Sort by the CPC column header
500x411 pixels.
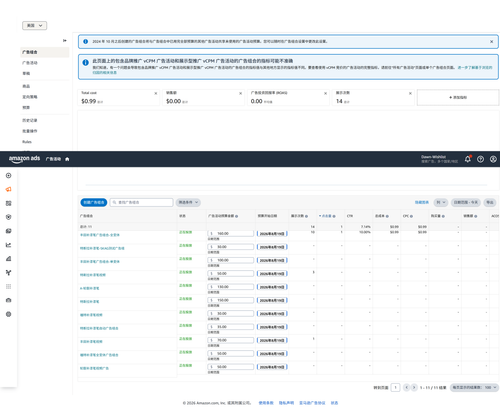click(x=406, y=216)
